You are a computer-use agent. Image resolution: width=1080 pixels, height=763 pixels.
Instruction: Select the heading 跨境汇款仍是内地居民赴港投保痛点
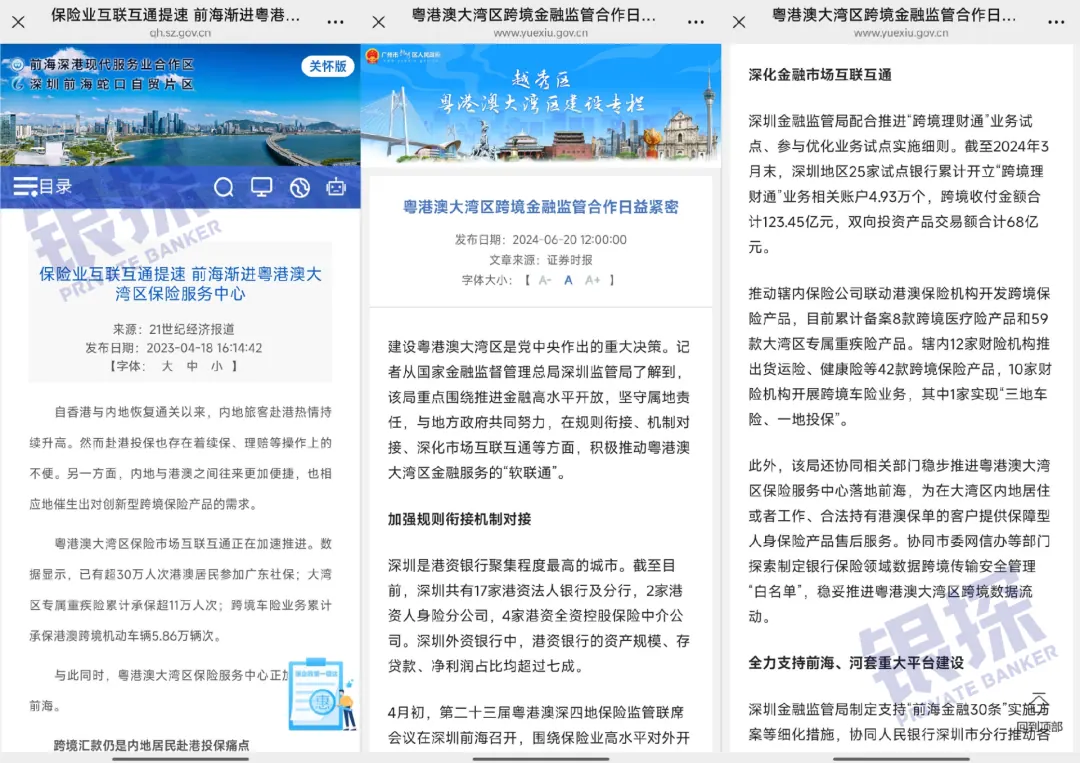[x=152, y=745]
